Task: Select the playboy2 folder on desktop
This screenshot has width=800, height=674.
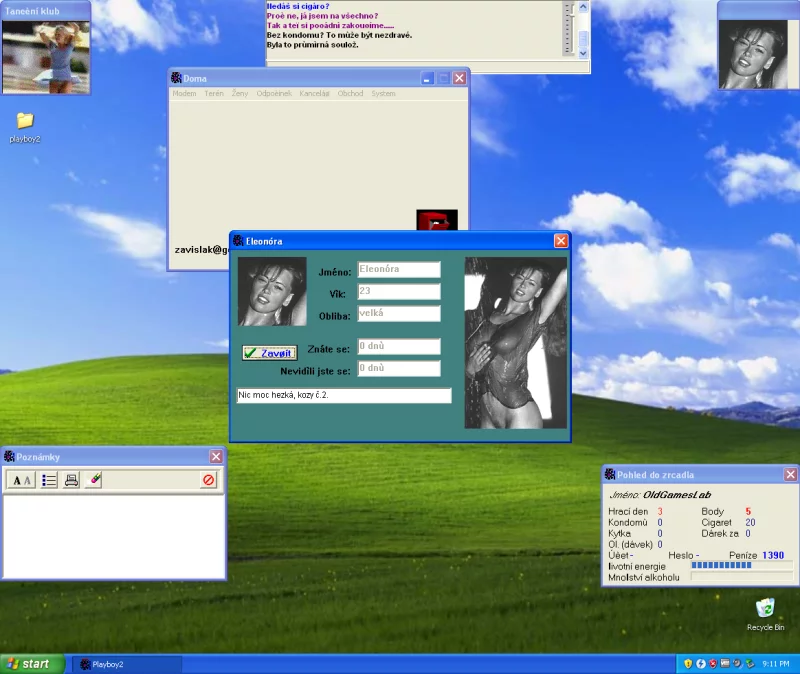Action: [24, 127]
